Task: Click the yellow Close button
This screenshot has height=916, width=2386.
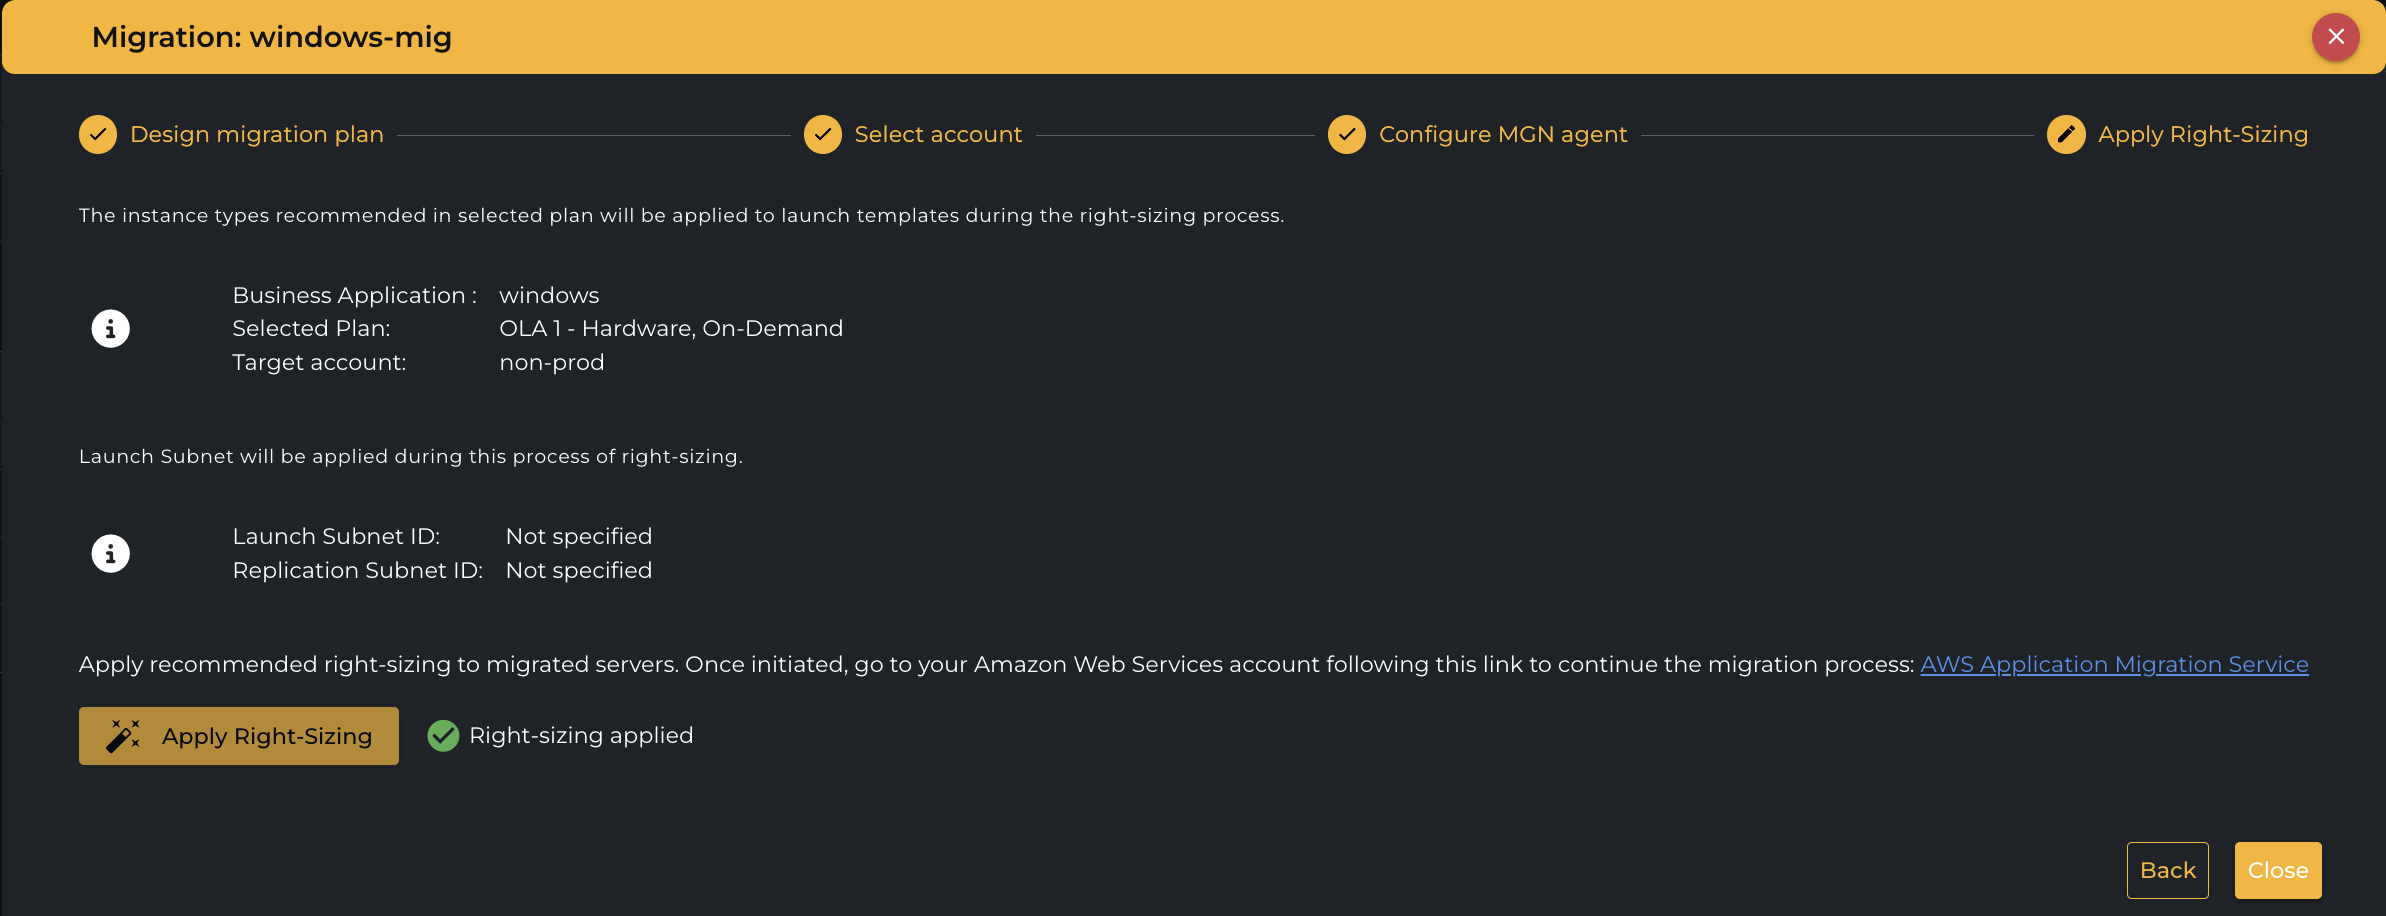Action: point(2277,870)
